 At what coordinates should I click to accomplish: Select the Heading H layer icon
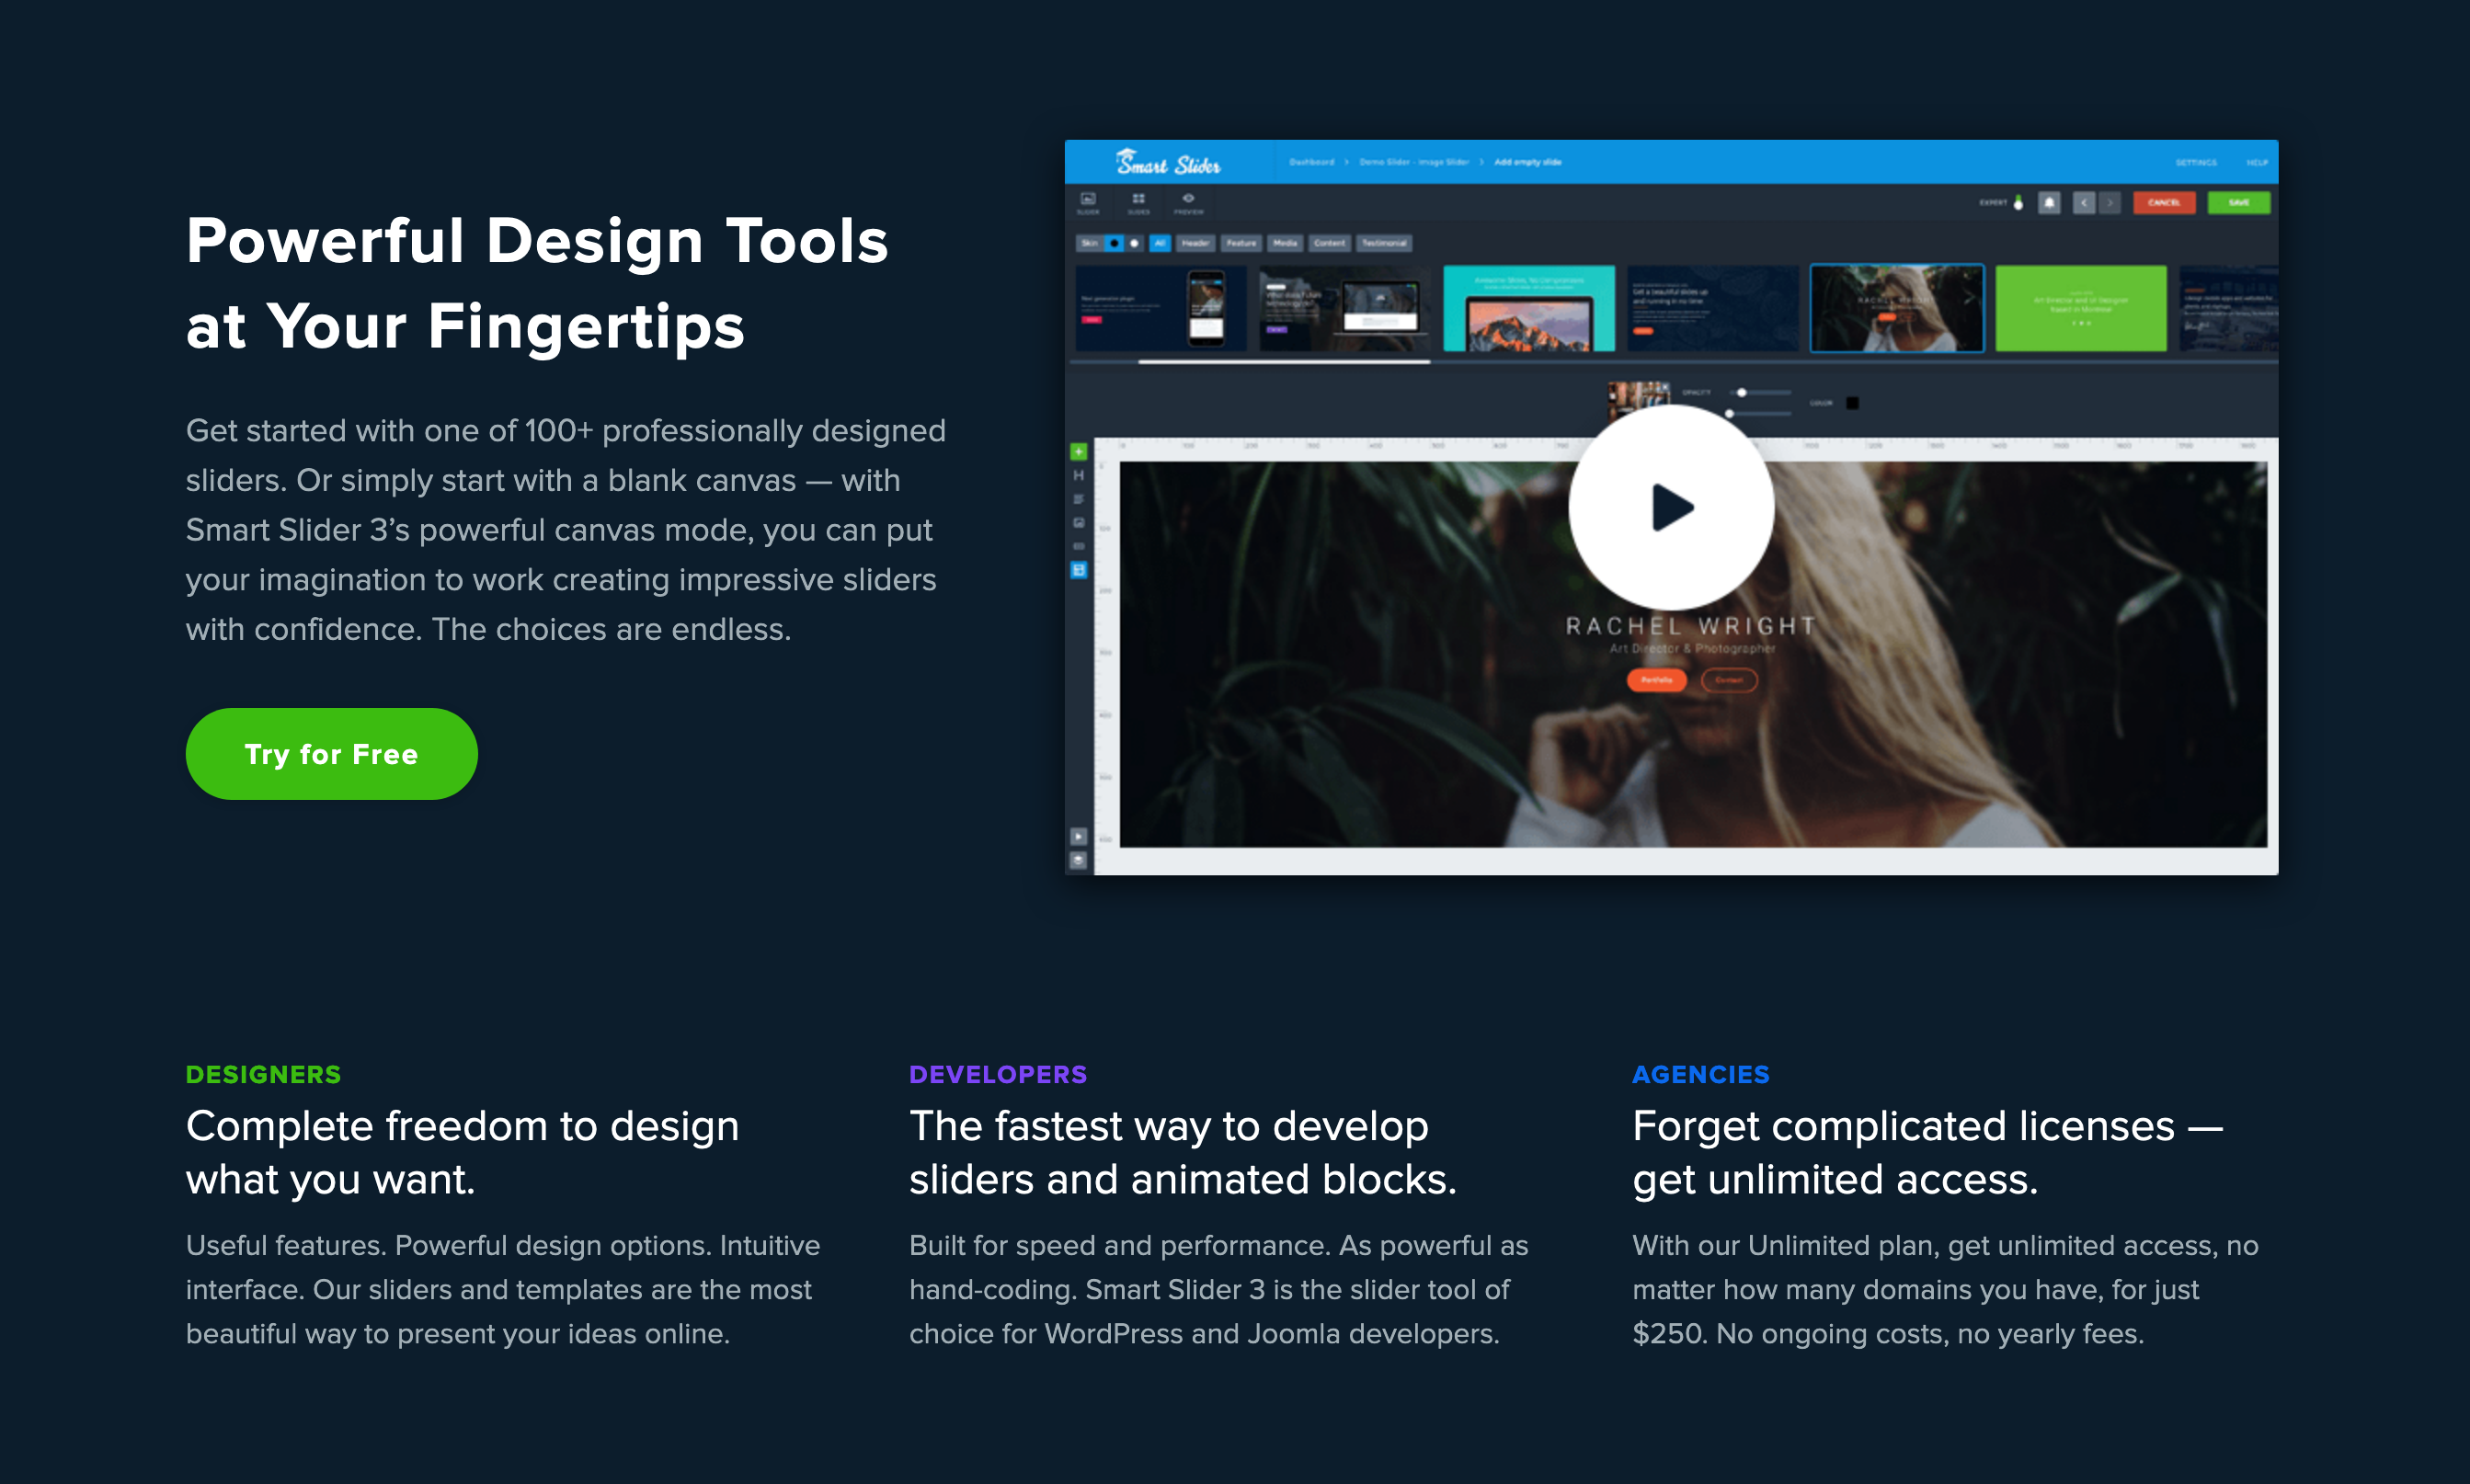point(1079,475)
